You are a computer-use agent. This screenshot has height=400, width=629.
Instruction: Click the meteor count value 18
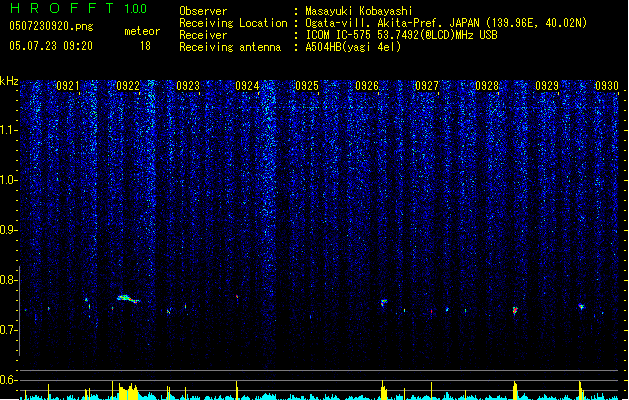tap(145, 46)
